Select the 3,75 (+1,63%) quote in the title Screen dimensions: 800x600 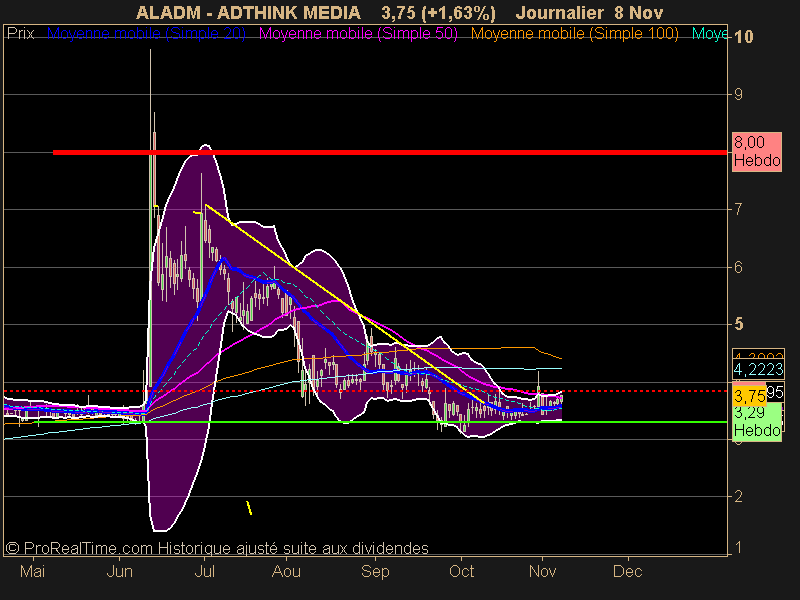pos(439,13)
